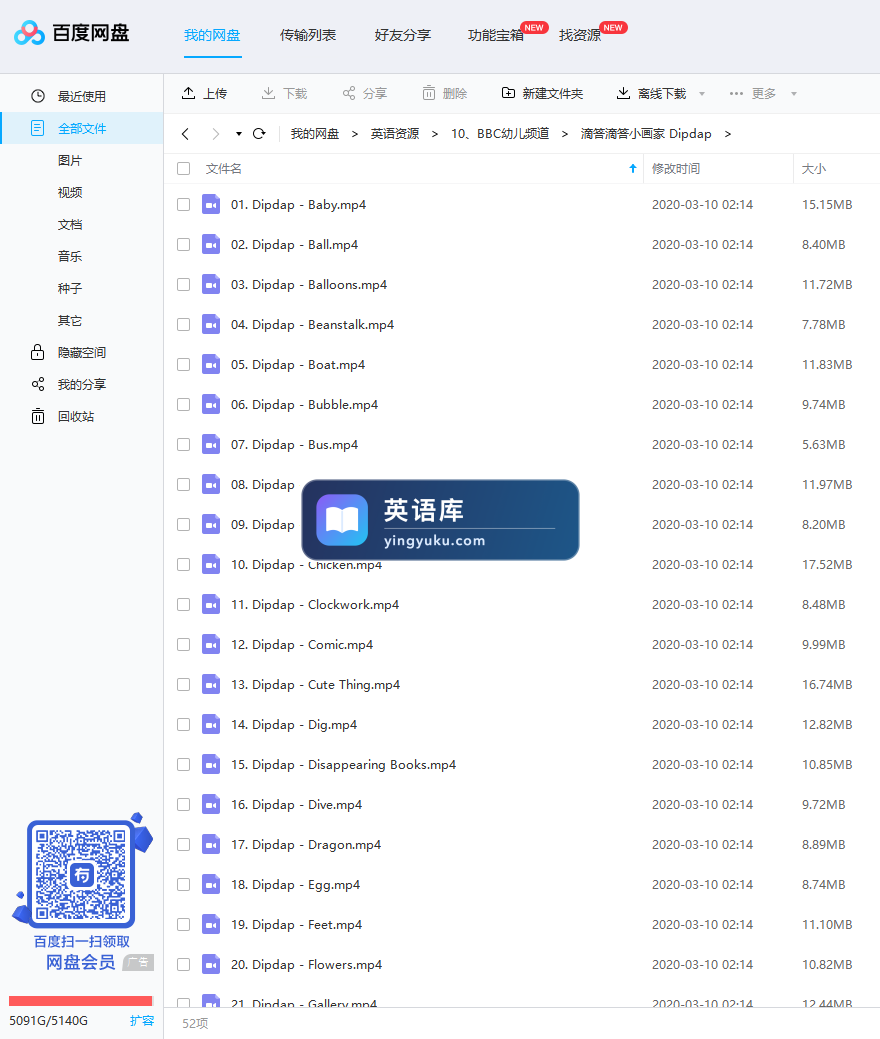Click the video icon of 14. Dipdap - Dig.mp4

click(211, 724)
